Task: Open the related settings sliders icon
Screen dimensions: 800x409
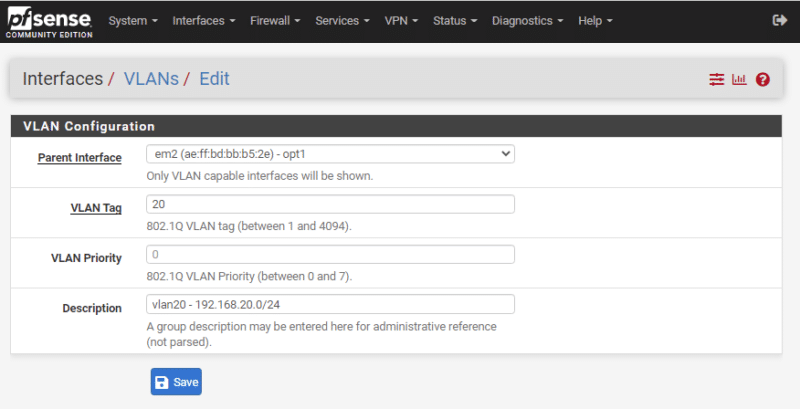Action: tap(716, 79)
